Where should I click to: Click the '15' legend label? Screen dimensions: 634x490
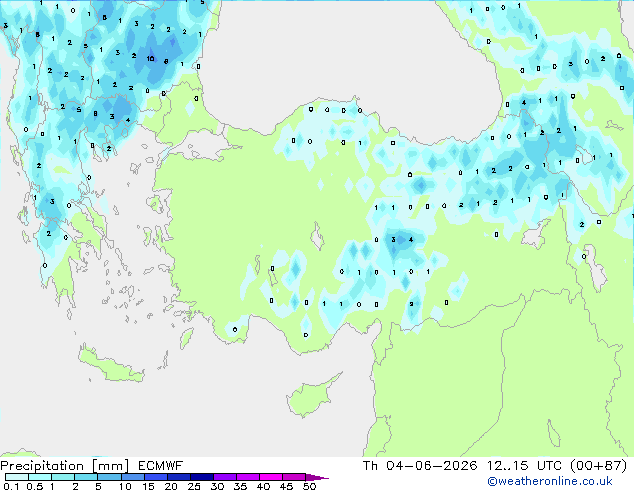[148, 486]
